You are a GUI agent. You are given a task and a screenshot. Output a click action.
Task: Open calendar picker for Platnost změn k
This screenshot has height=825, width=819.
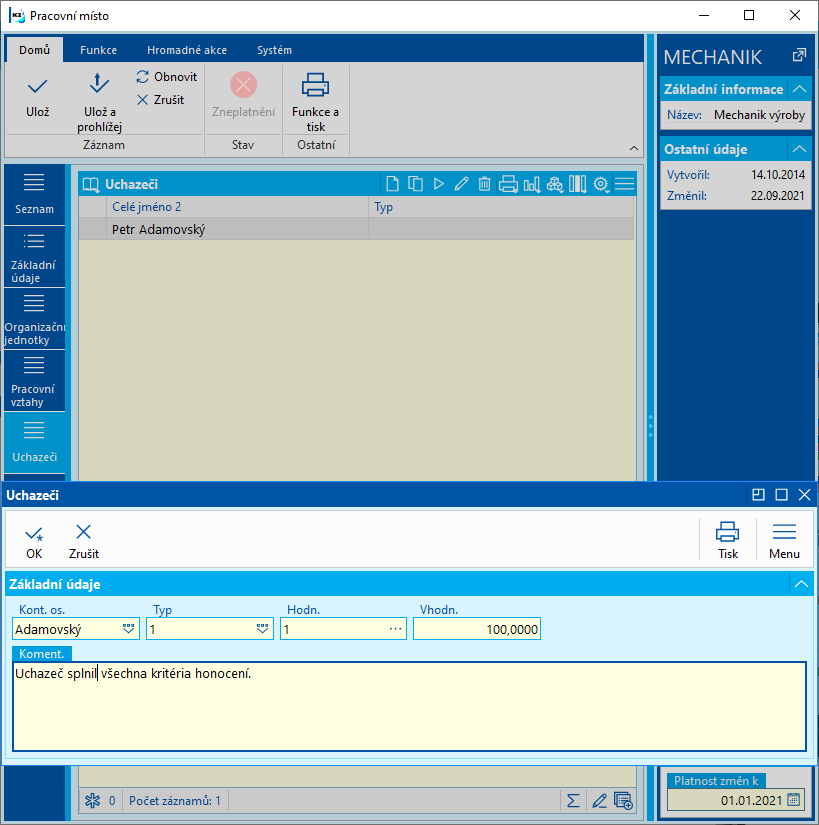[x=793, y=800]
